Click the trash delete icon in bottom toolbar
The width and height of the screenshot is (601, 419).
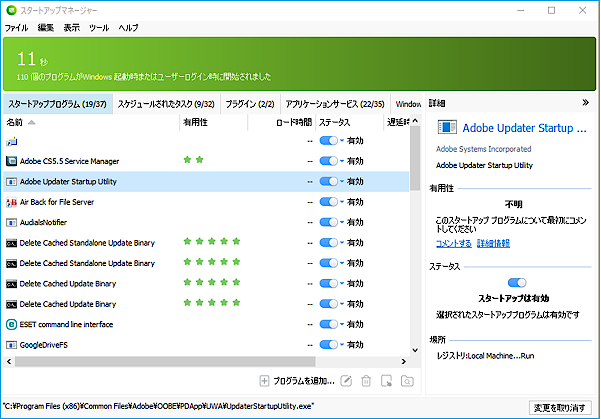pos(366,381)
